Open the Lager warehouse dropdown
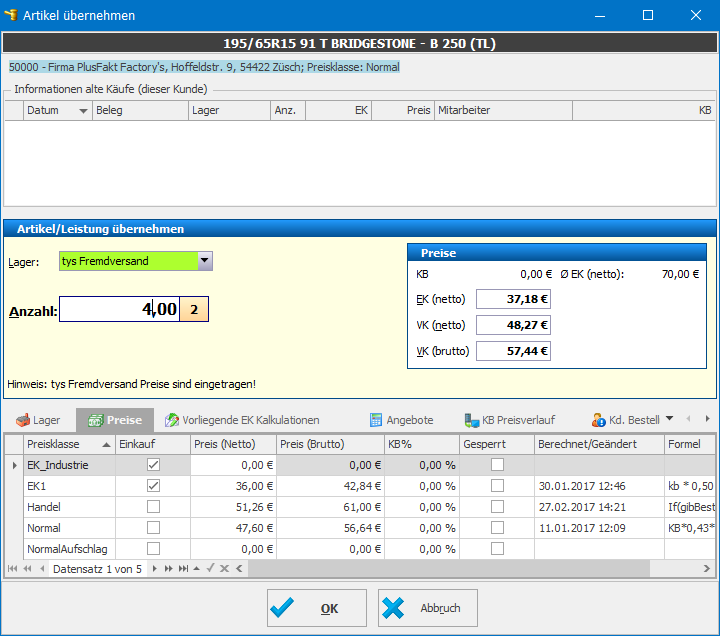The image size is (720, 636). point(205,261)
